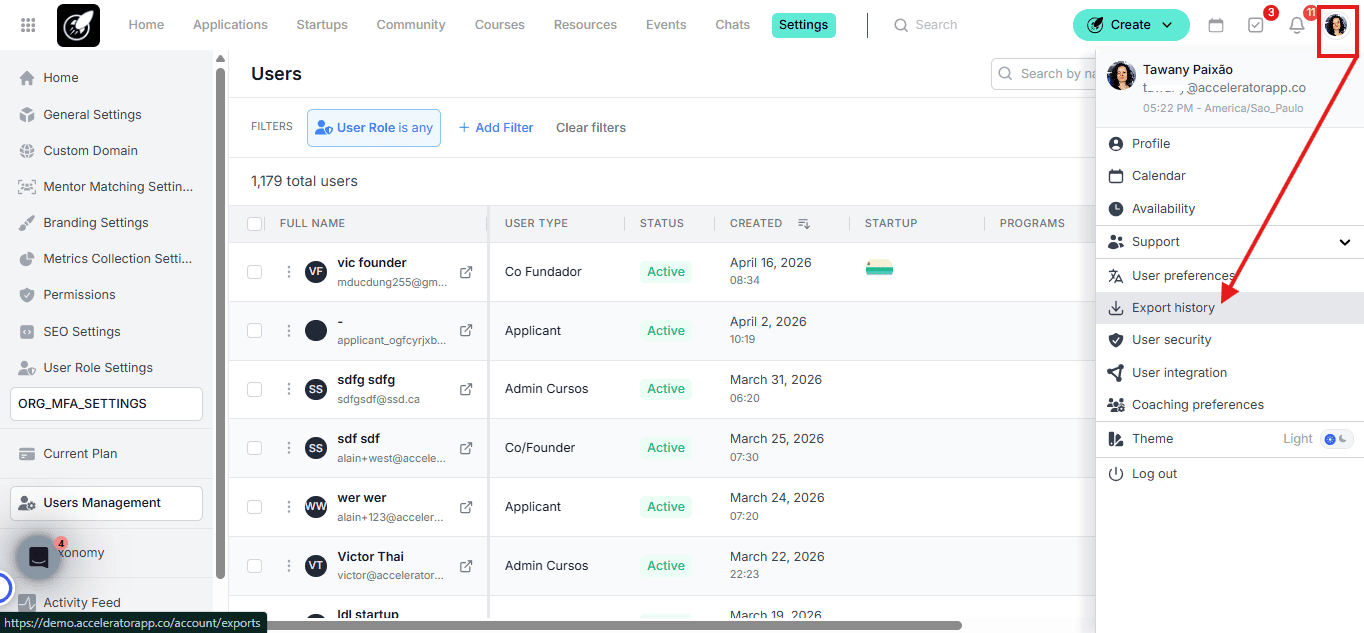This screenshot has height=633, width=1364.
Task: Go to the Applications tab
Action: click(230, 25)
